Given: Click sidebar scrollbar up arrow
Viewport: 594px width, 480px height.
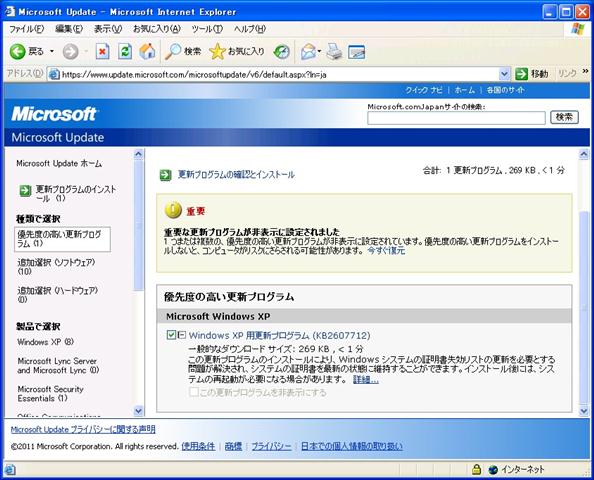Looking at the screenshot, I should coord(139,154).
